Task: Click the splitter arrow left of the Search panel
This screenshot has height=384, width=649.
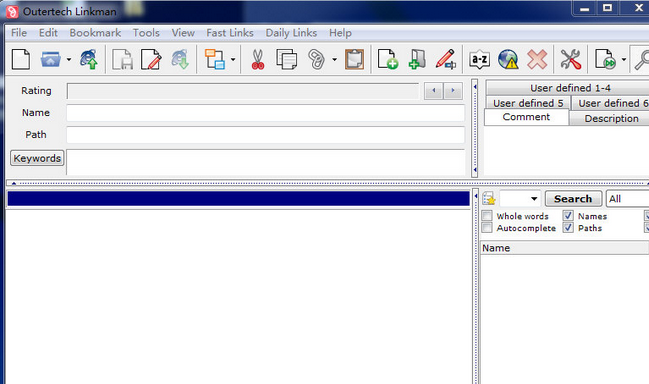Action: click(x=476, y=196)
